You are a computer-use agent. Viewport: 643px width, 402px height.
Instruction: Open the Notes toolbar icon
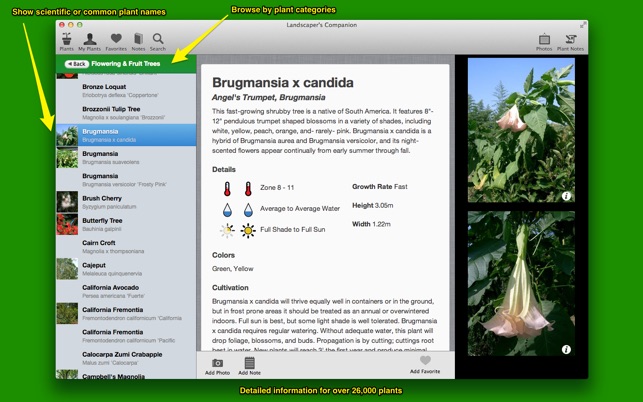[x=138, y=42]
